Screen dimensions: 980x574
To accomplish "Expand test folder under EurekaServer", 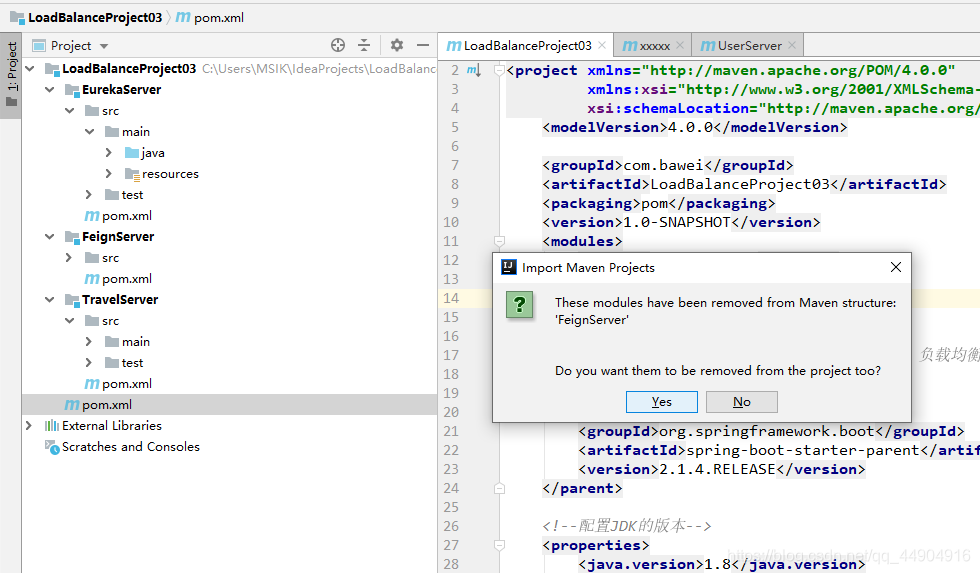I will point(89,194).
